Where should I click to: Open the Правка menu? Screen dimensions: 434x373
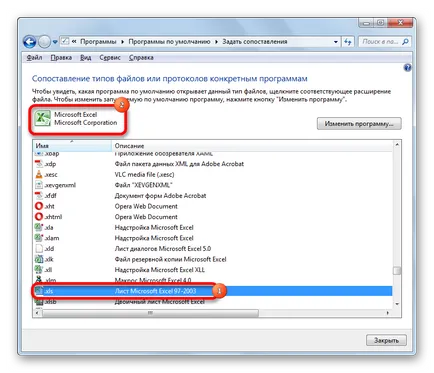[61, 58]
